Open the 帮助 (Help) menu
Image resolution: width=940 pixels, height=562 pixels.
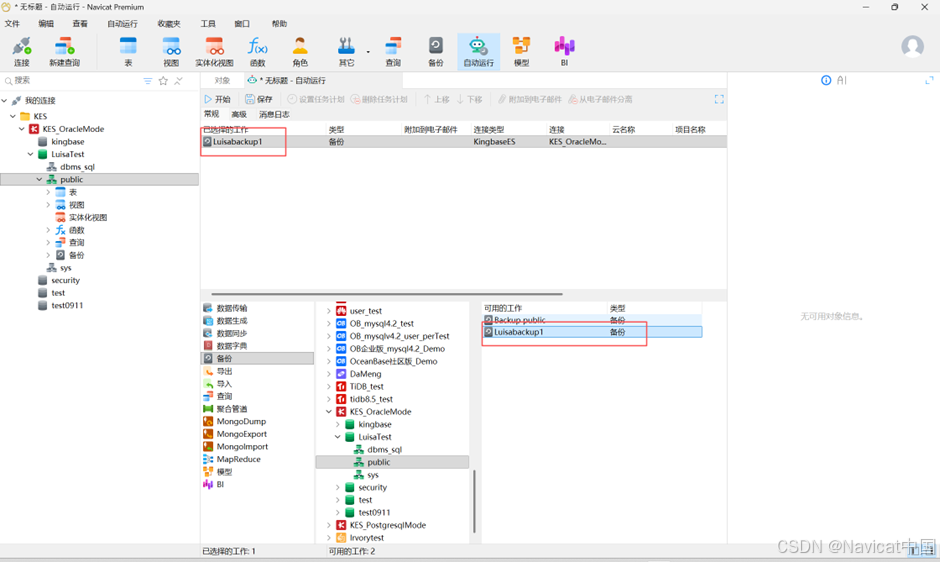tap(279, 23)
